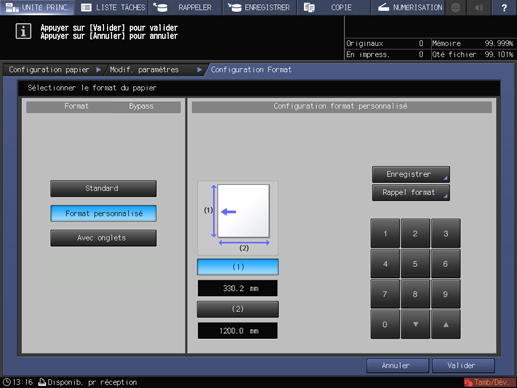
Task: Go back to Modif. paramètres breadcrumb
Action: tap(144, 70)
